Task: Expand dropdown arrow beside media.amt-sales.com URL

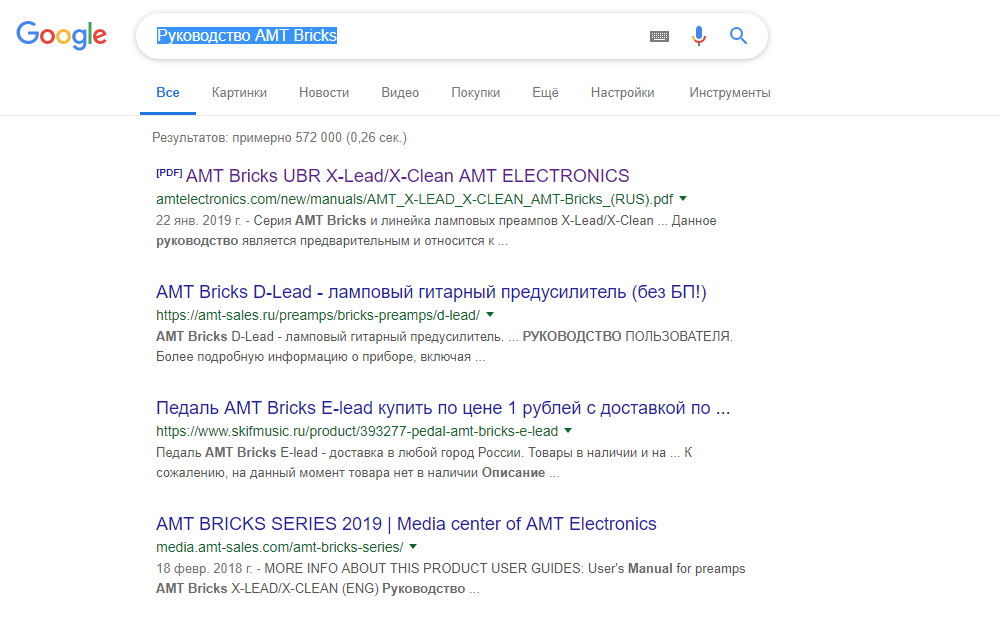Action: pyautogui.click(x=413, y=547)
